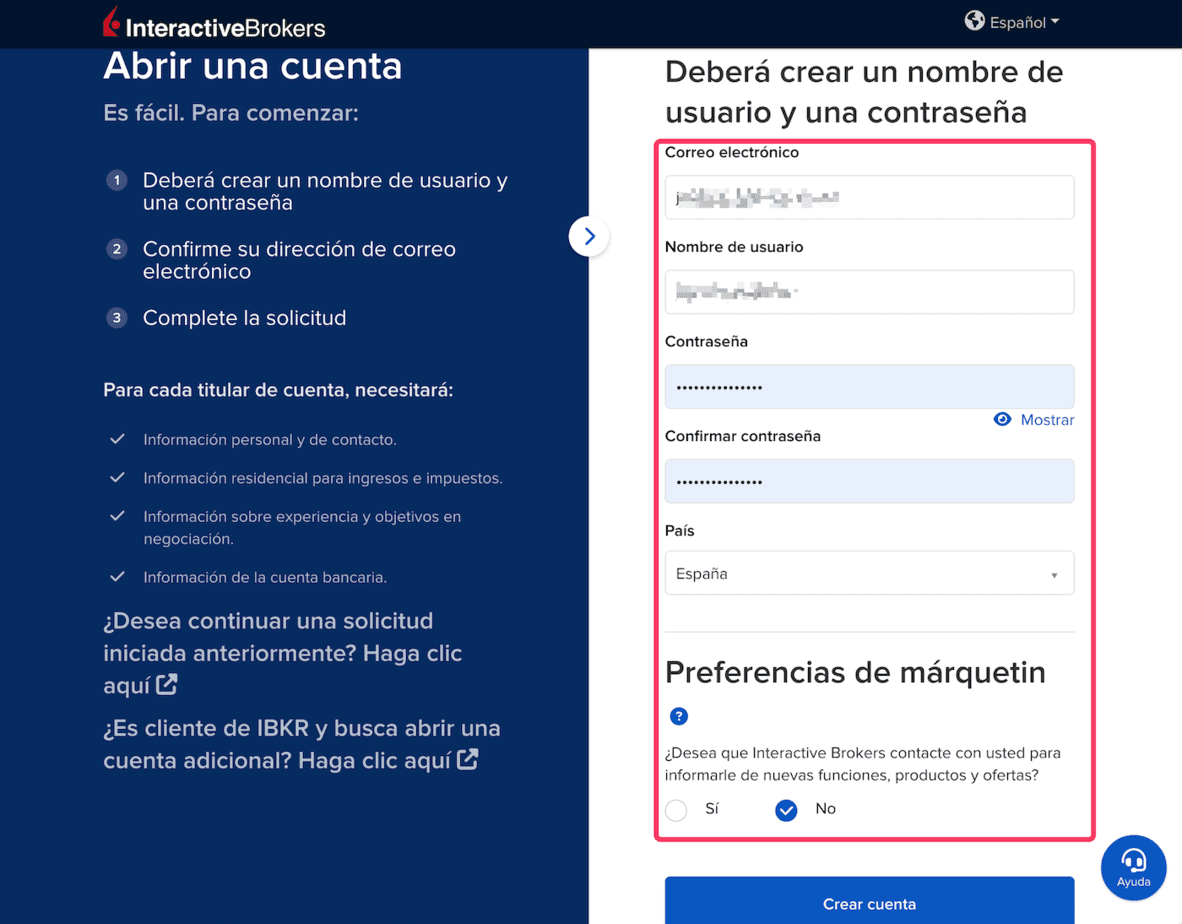The height and width of the screenshot is (924, 1182).
Task: Click the Interactive Brokers logo
Action: (214, 23)
